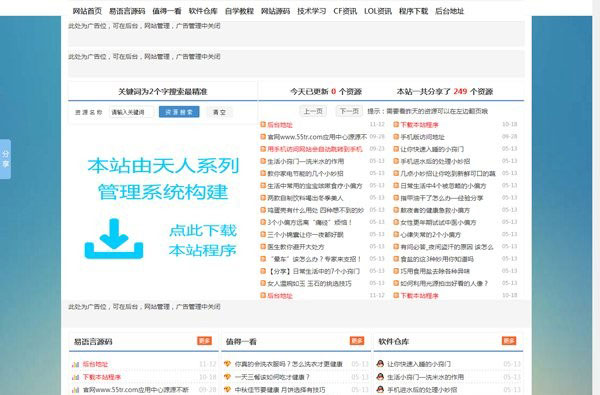Go to LOL资讯 in the navigation
600x395 pixels.
(x=378, y=11)
